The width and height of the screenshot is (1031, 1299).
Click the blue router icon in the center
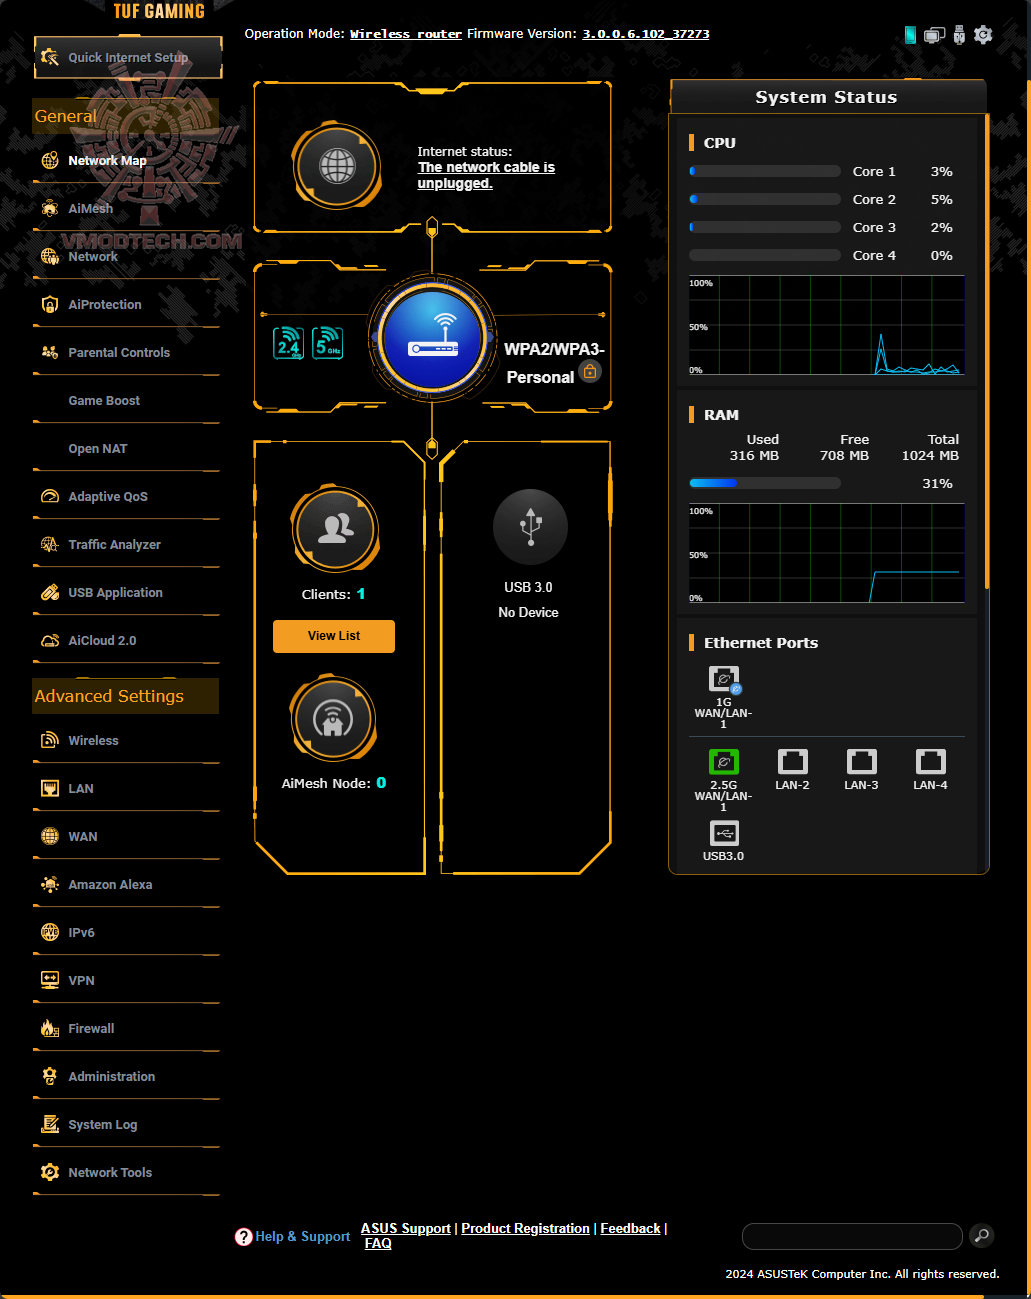tap(433, 339)
